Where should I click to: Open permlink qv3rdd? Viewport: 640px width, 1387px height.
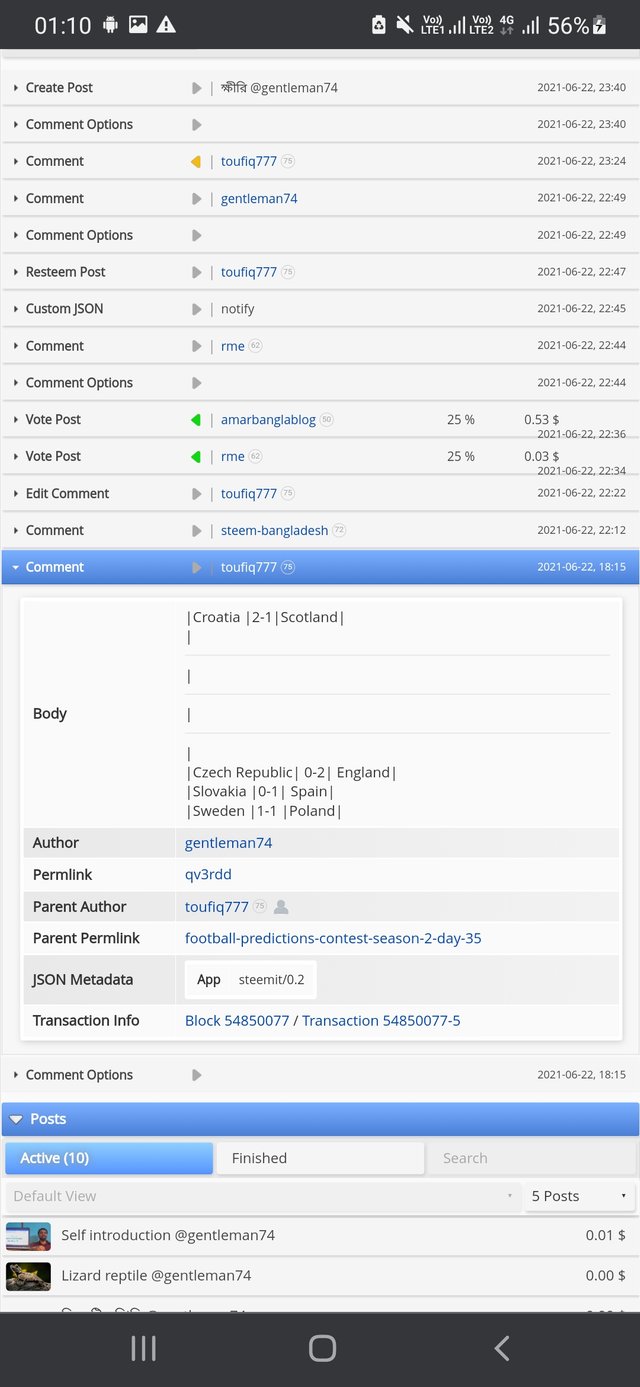tap(208, 875)
